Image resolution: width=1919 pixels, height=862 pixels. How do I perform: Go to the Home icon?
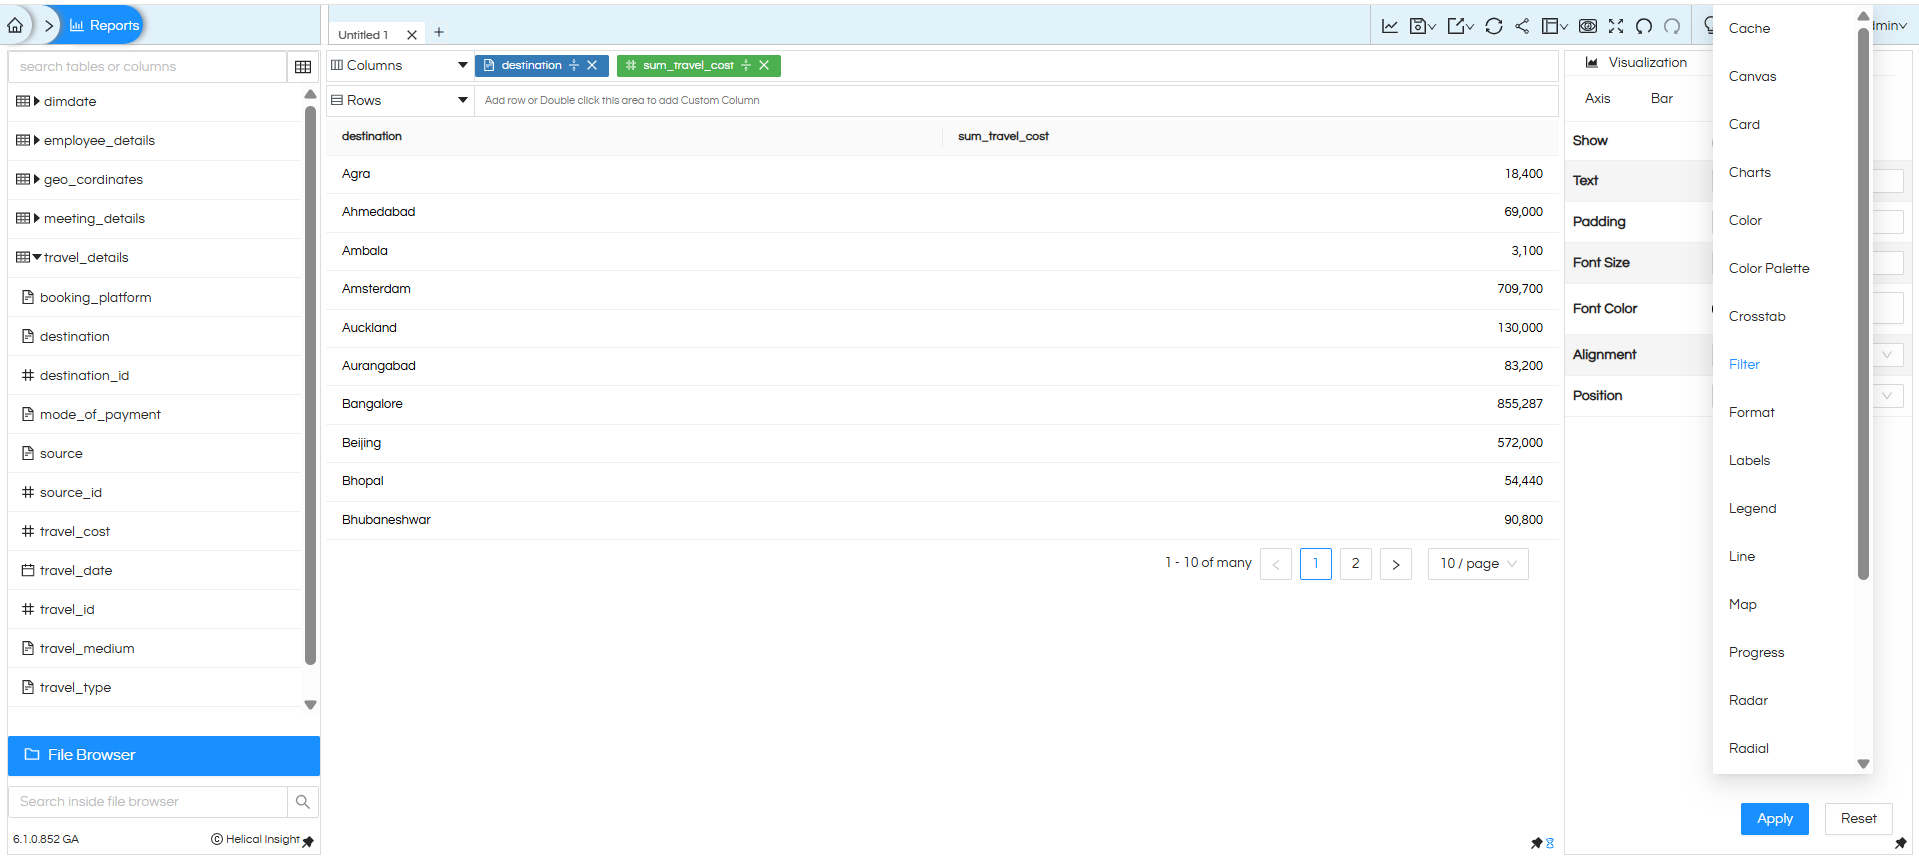15,25
